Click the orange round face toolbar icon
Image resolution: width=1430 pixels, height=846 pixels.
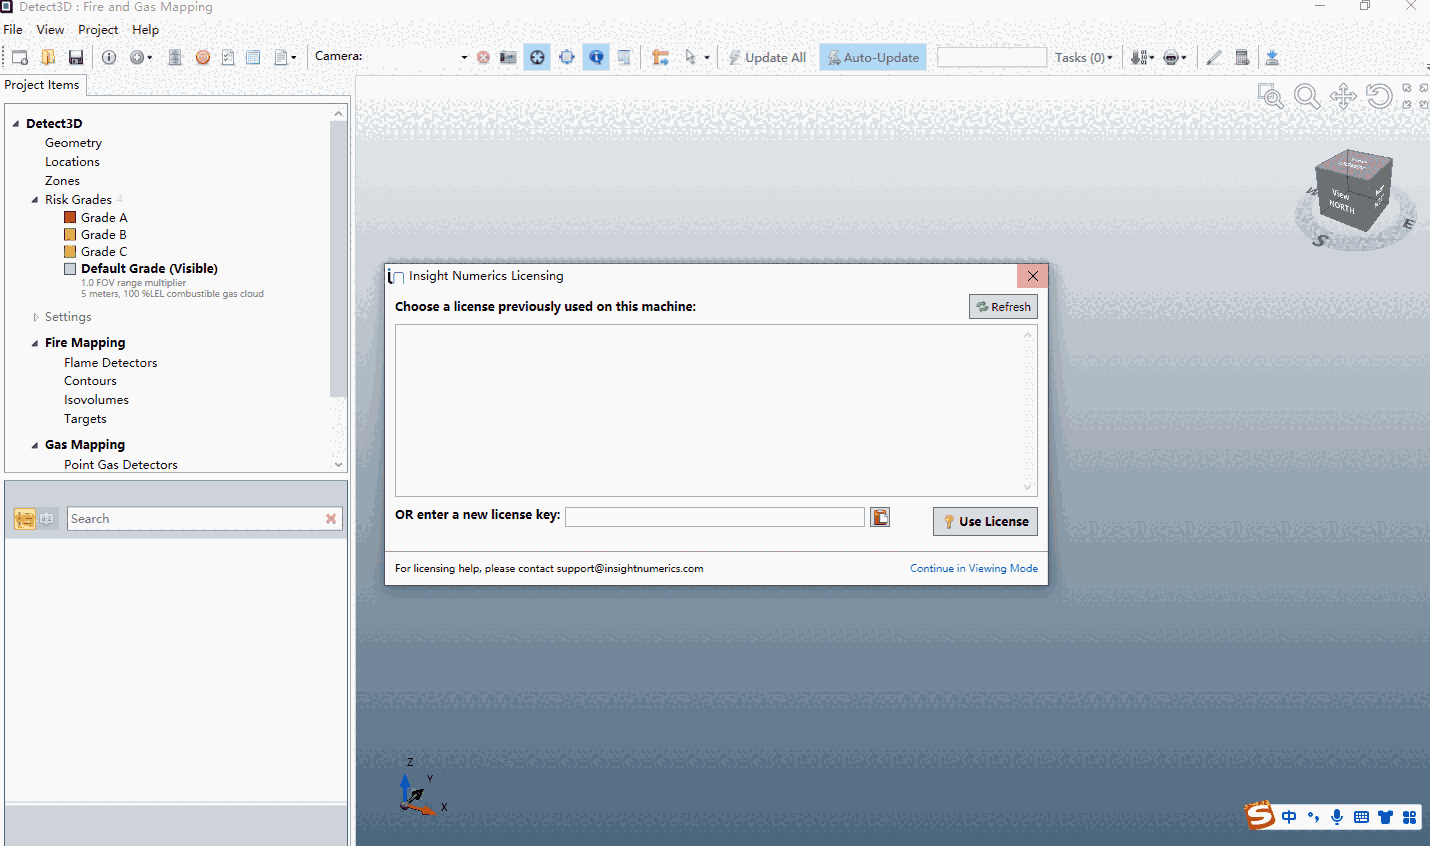pyautogui.click(x=203, y=57)
